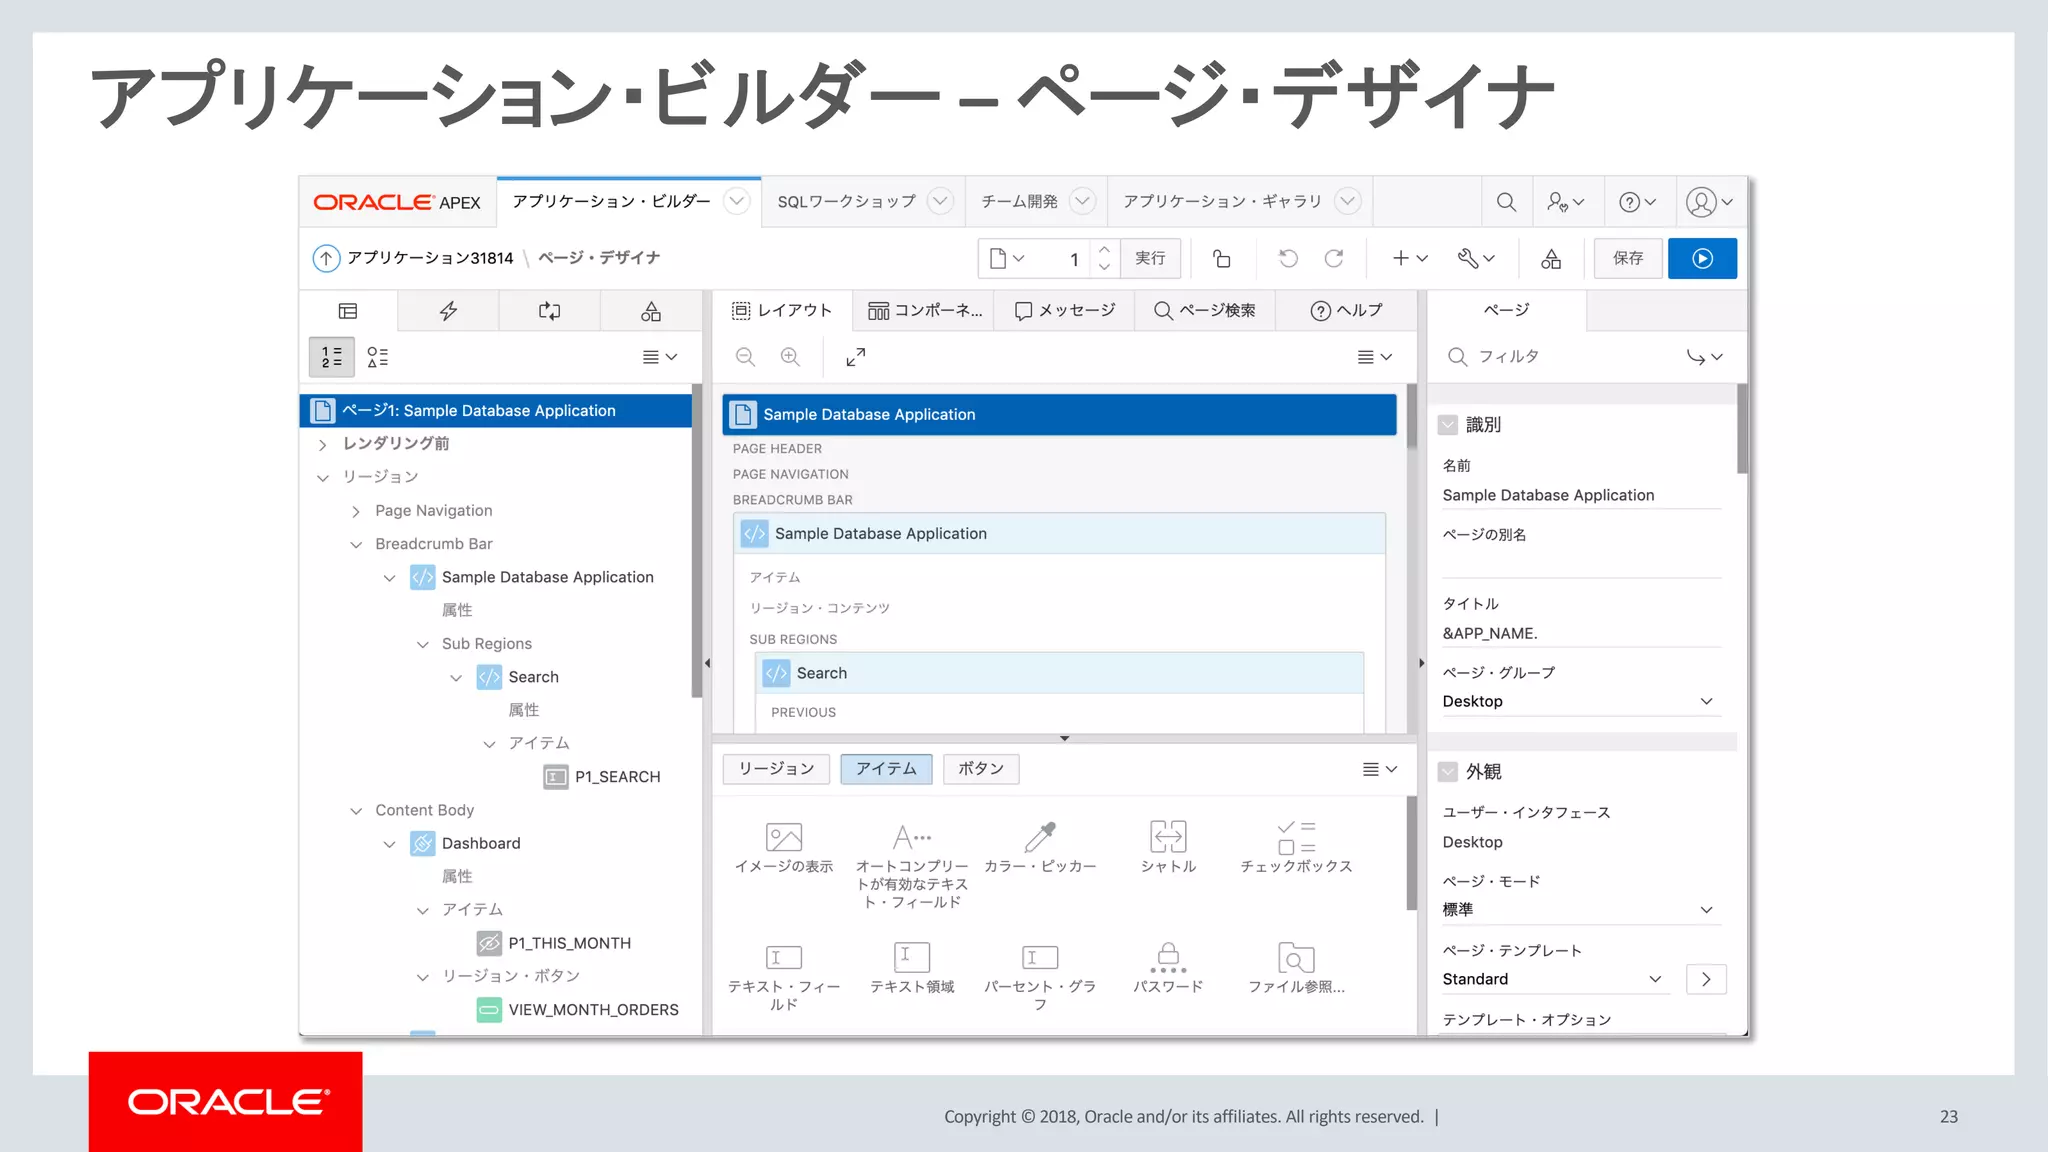Click the アプリケーション31814 breadcrumb link

click(430, 258)
